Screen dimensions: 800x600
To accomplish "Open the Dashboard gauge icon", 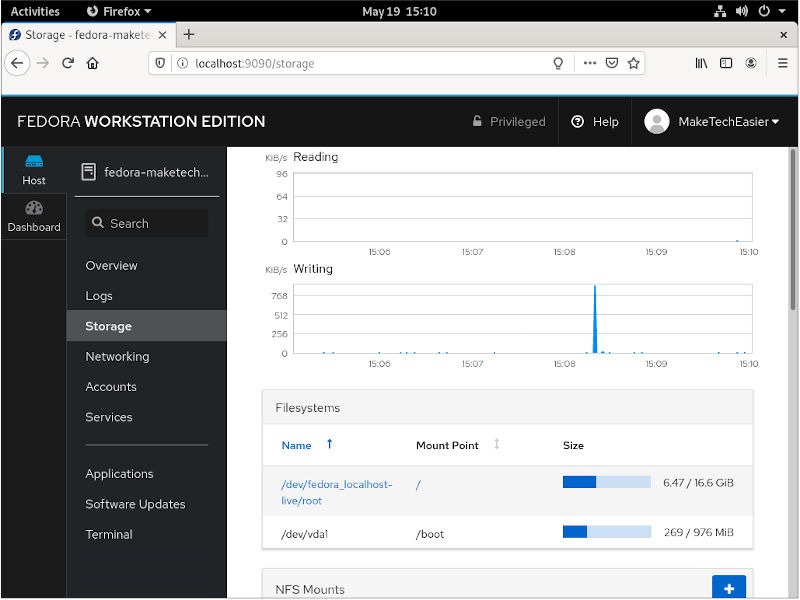I will click(34, 209).
